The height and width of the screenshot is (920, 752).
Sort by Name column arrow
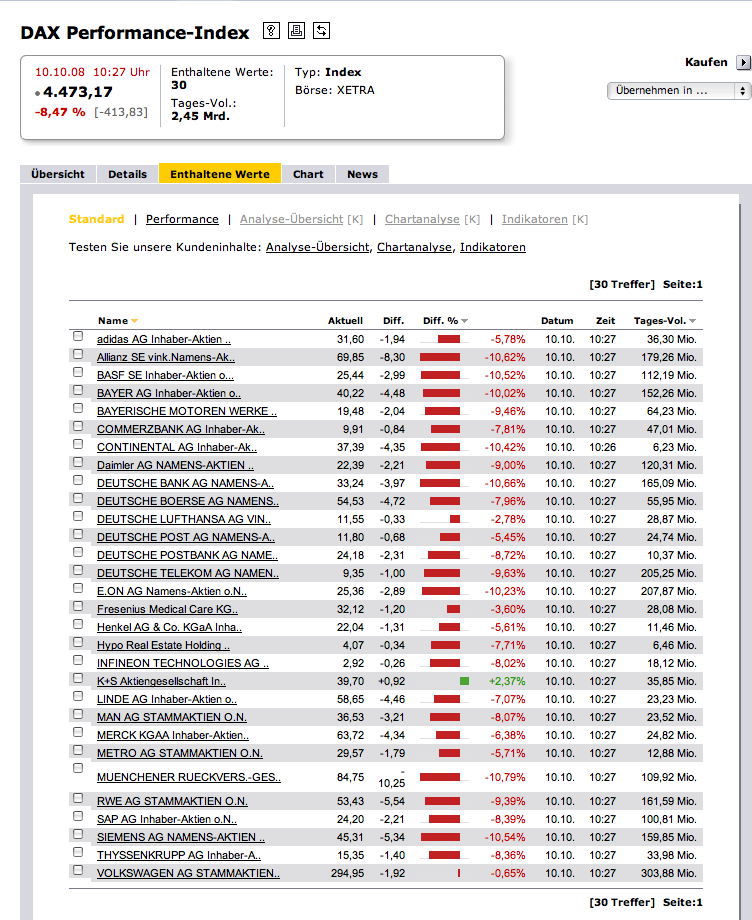(134, 321)
